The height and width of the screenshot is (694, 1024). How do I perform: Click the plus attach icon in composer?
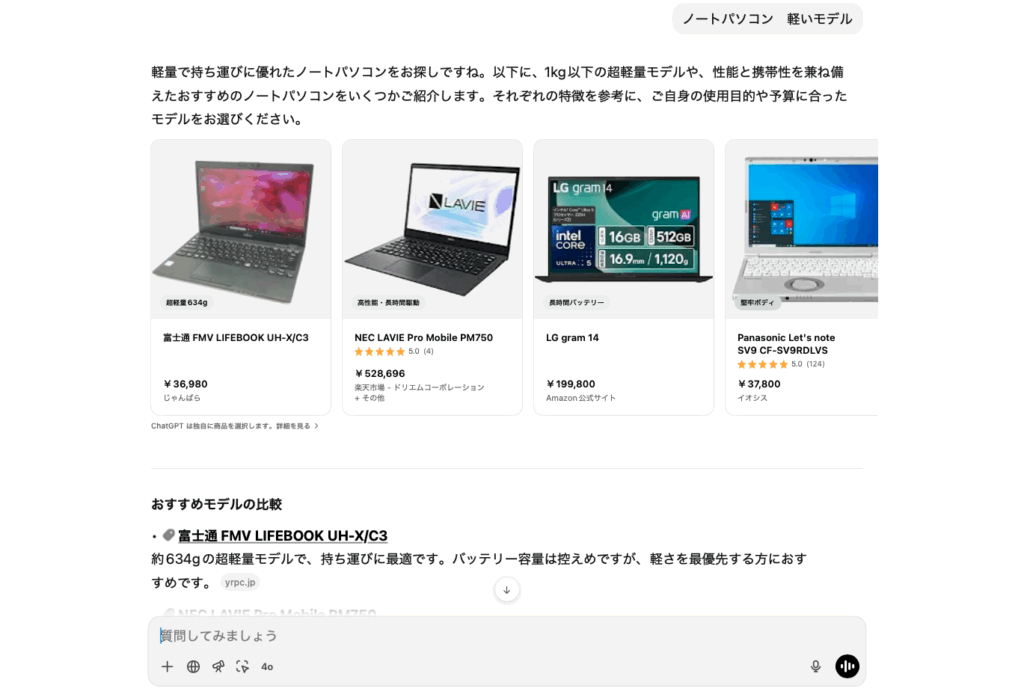point(167,667)
